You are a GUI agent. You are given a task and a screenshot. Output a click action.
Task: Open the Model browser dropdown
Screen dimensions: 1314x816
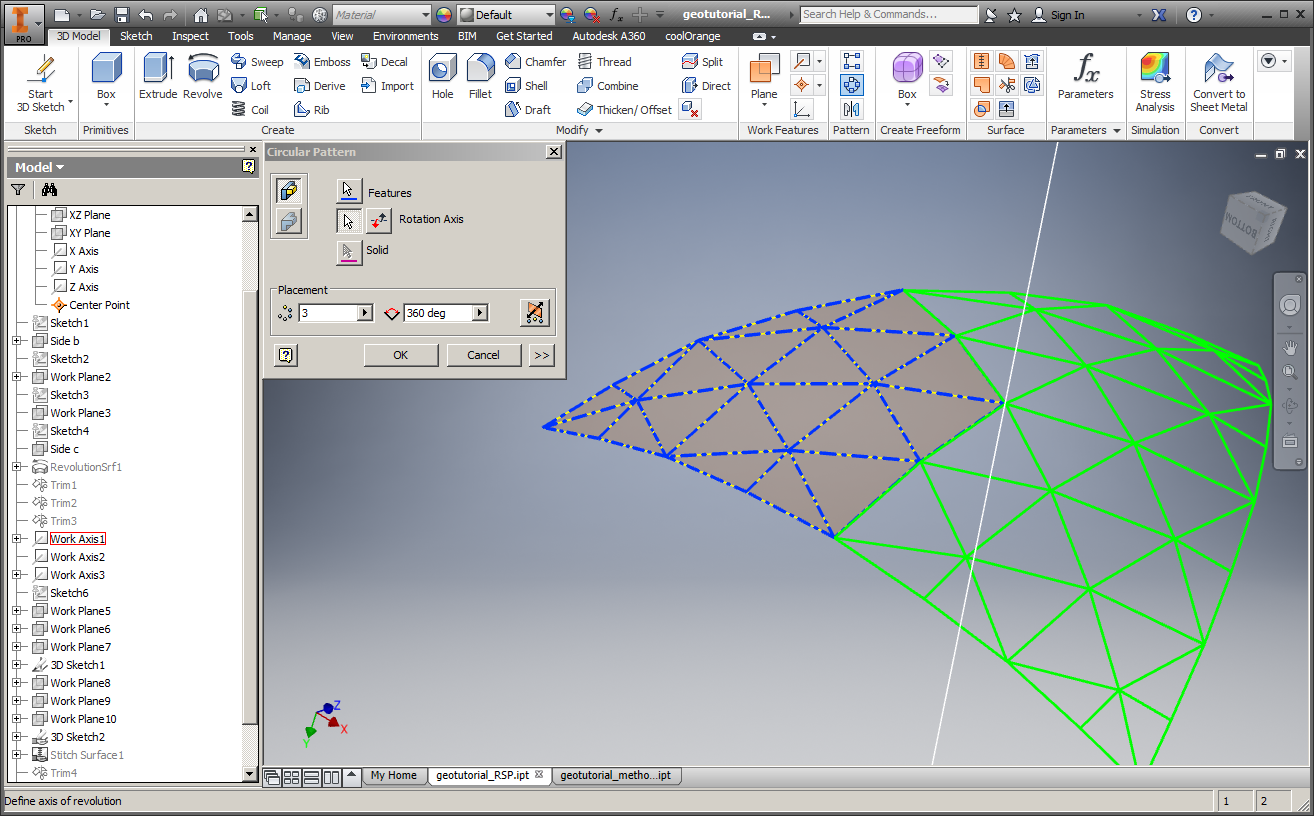point(40,167)
